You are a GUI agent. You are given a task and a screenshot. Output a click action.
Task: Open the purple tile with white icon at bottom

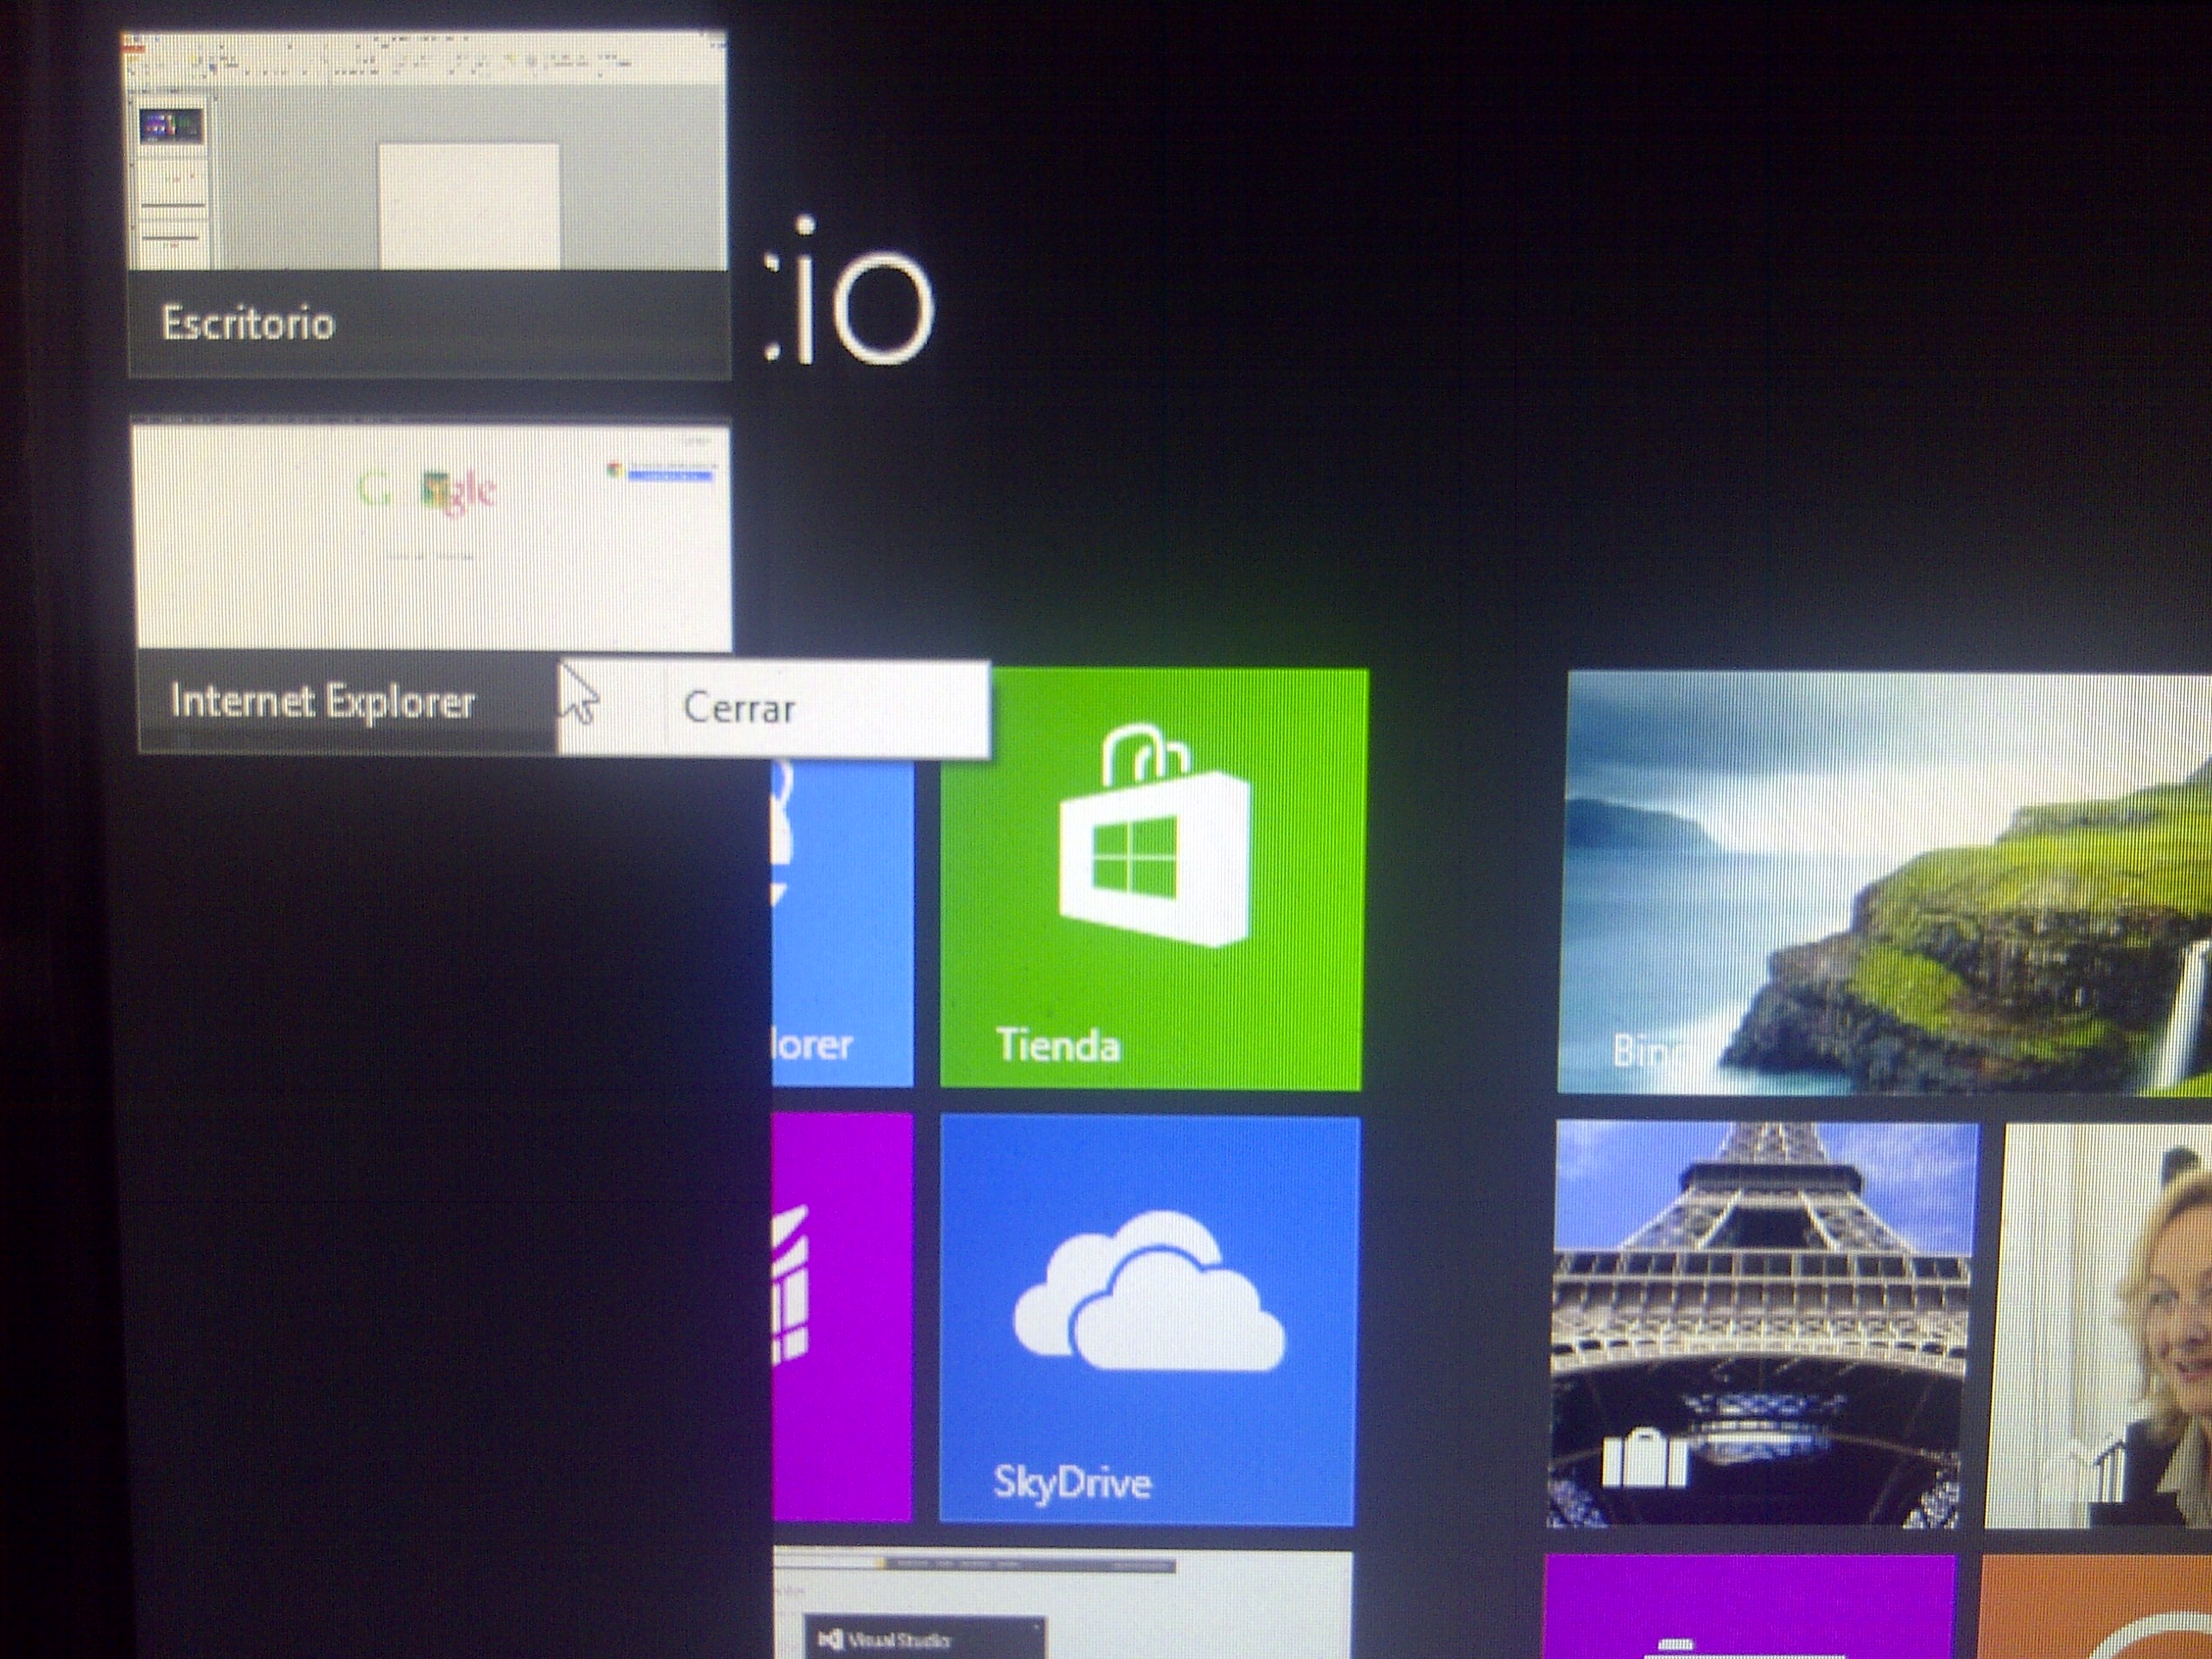pos(1750,1607)
